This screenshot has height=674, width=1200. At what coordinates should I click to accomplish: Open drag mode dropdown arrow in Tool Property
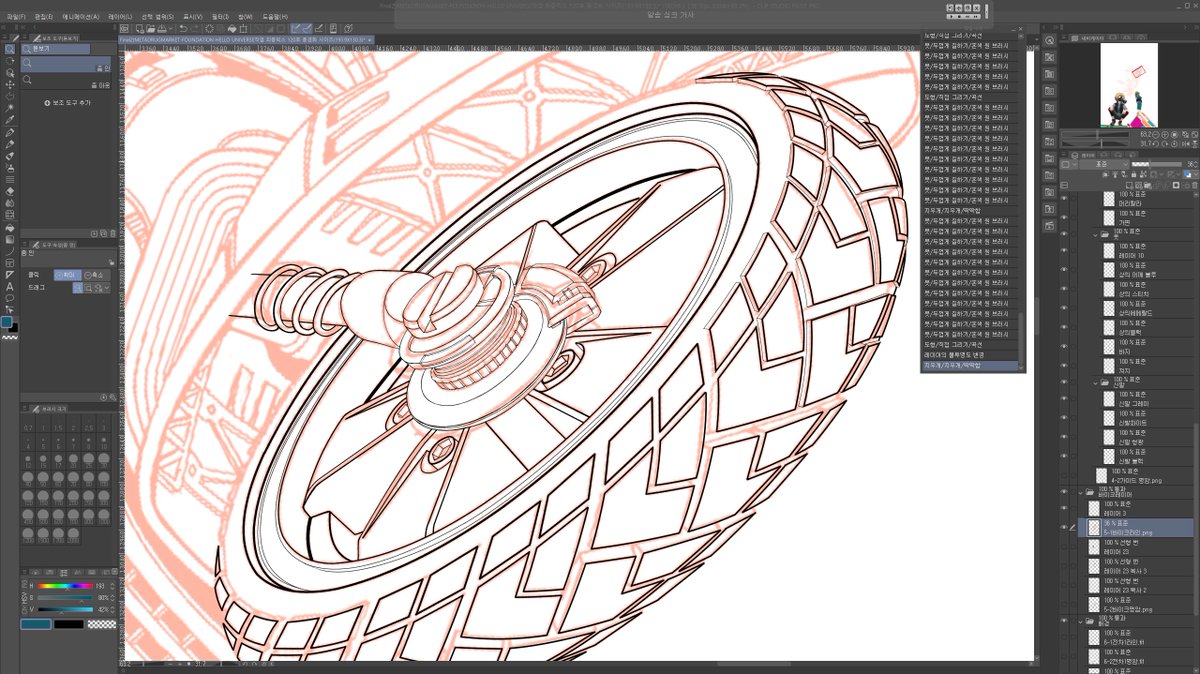(107, 287)
